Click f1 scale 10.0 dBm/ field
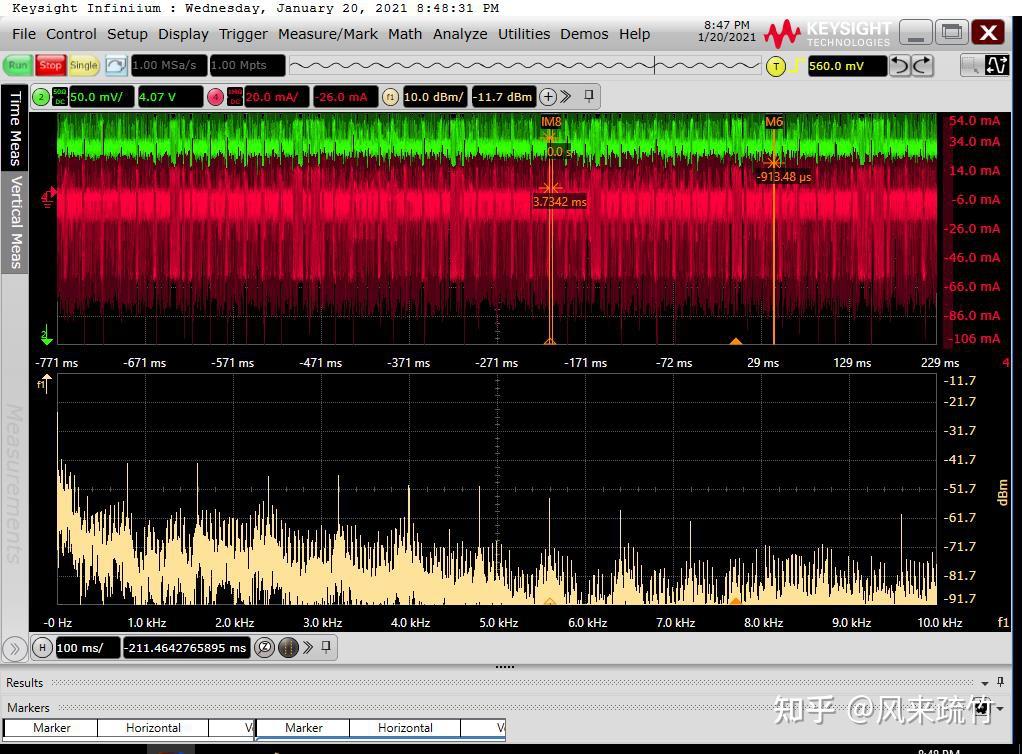This screenshot has height=754, width=1022. pos(435,97)
